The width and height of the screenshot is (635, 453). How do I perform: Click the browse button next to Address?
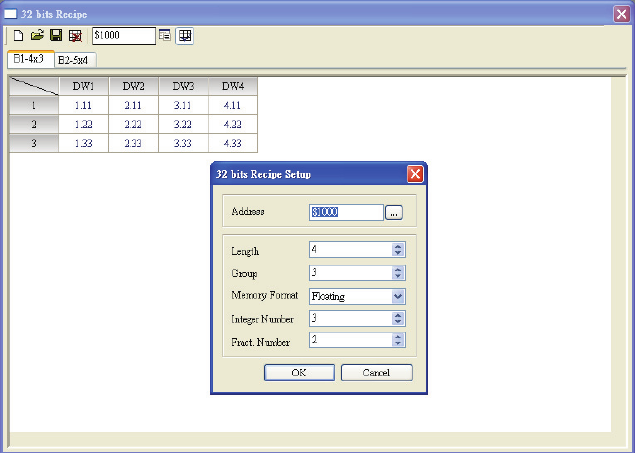click(x=394, y=212)
